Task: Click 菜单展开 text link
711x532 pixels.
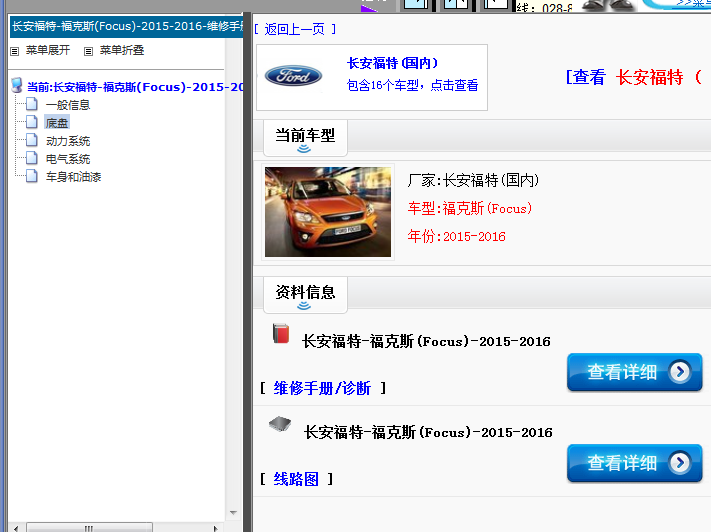Action: click(x=48, y=50)
